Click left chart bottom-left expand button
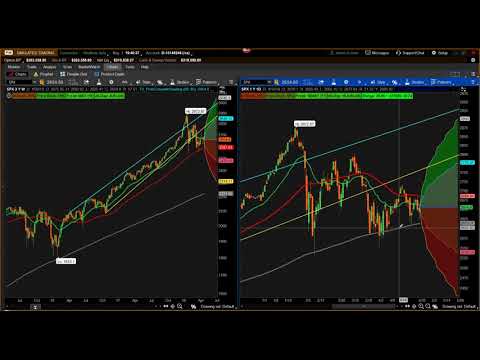The image size is (480, 360). click(x=35, y=307)
